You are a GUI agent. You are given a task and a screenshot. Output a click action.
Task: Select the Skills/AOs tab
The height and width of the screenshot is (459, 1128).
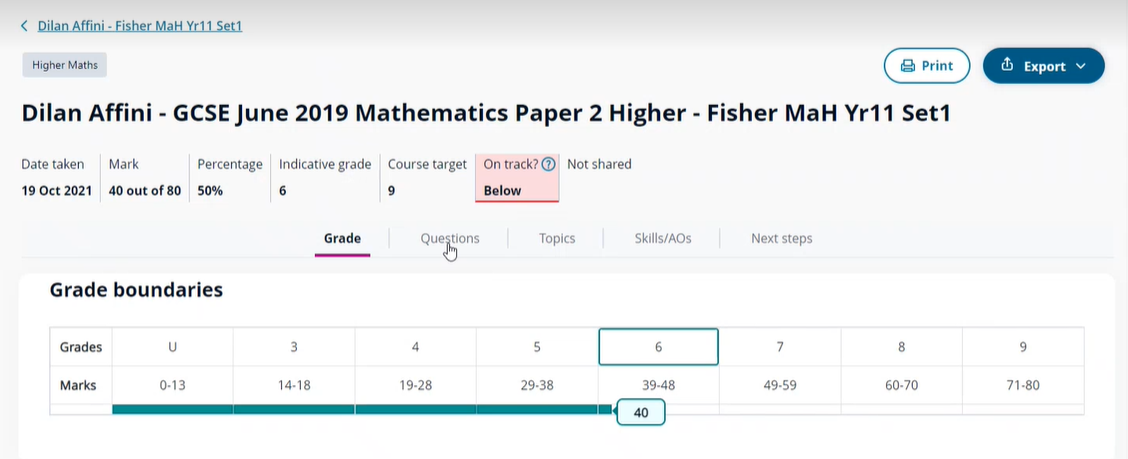(662, 238)
